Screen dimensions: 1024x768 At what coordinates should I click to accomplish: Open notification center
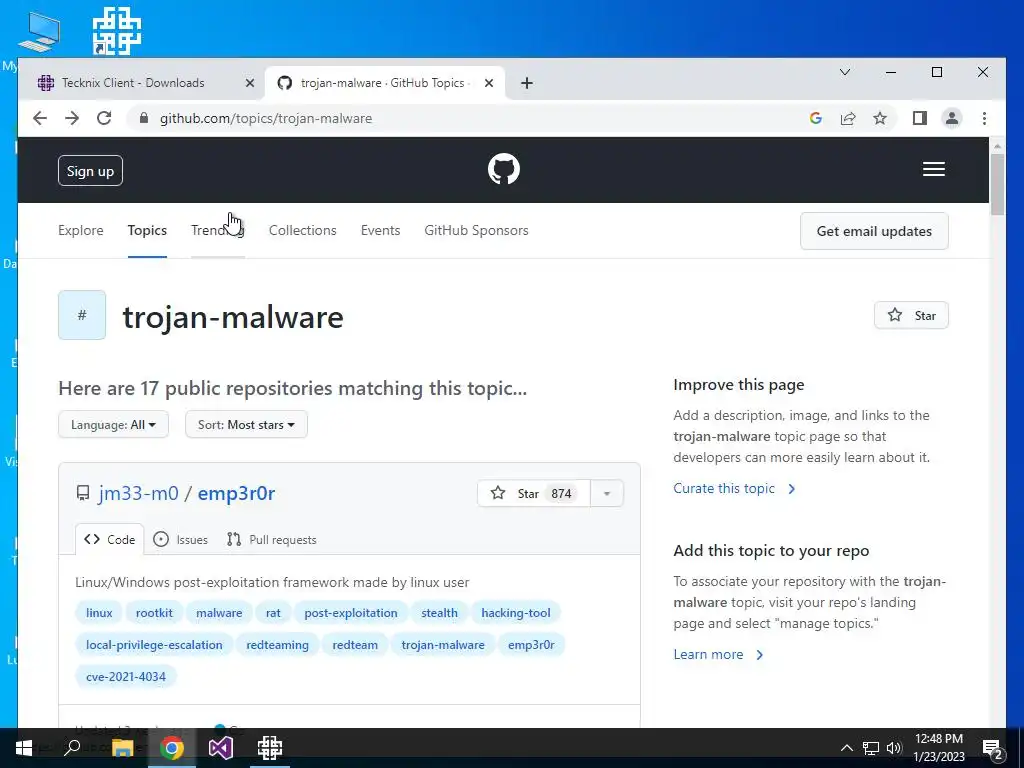click(993, 749)
